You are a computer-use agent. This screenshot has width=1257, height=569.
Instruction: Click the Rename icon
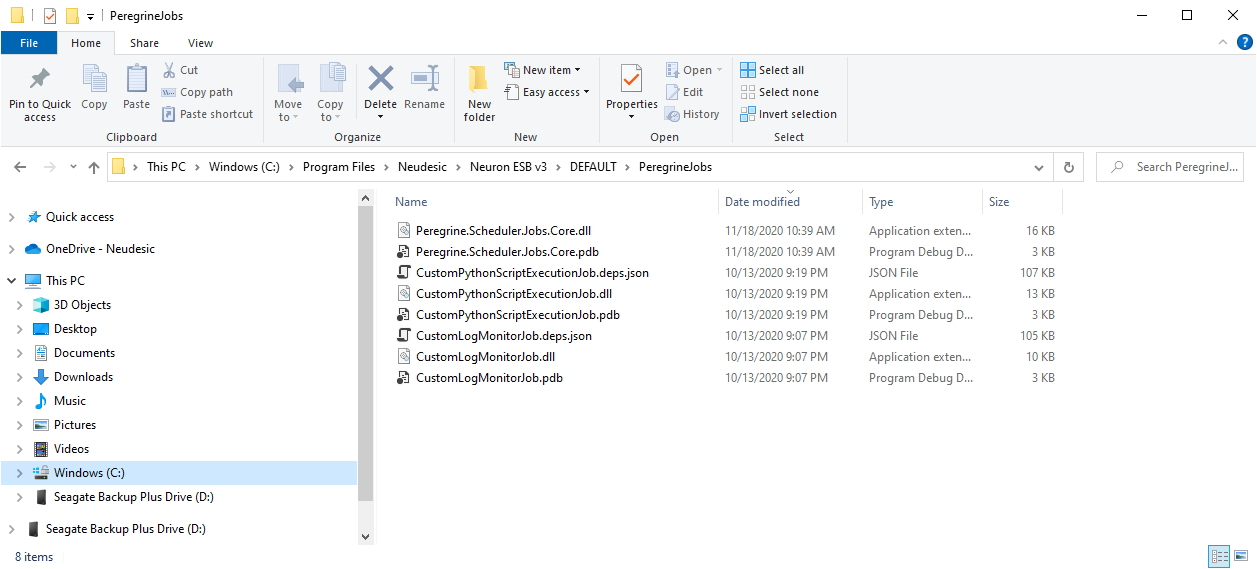425,78
